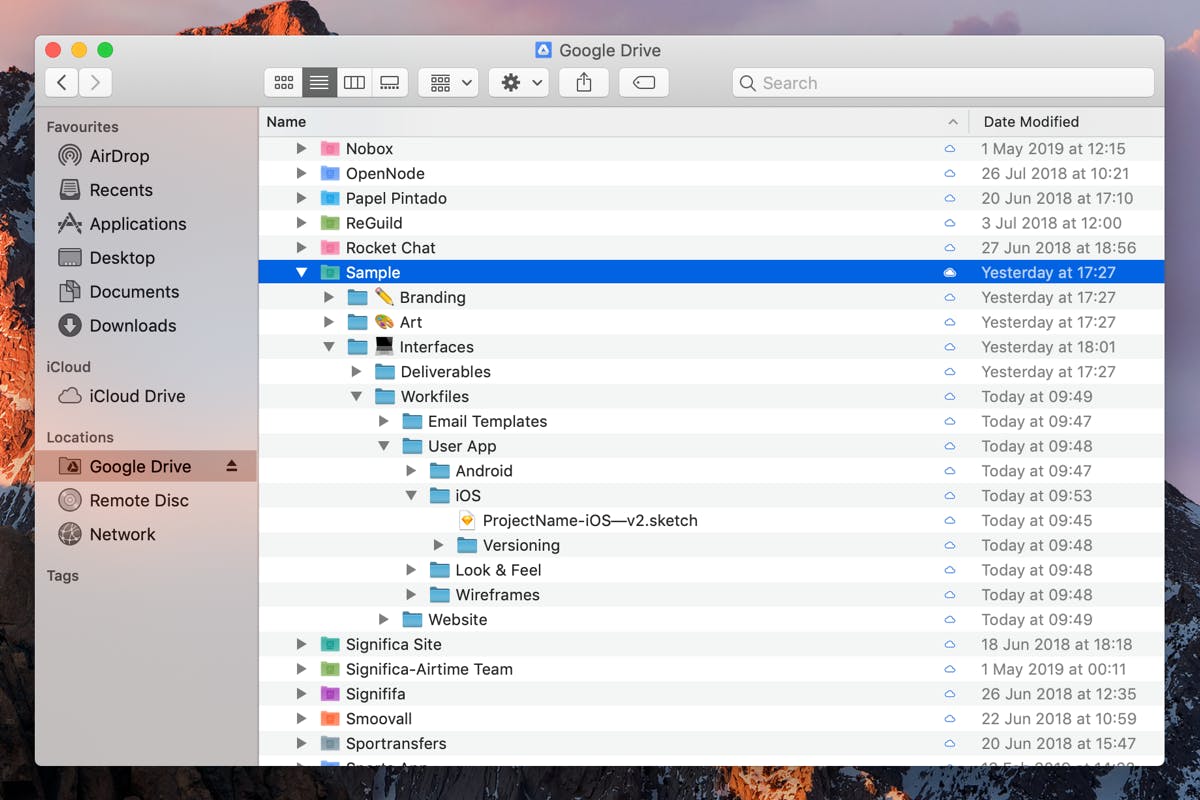Open Desktop in the sidebar
This screenshot has width=1200, height=800.
[122, 258]
